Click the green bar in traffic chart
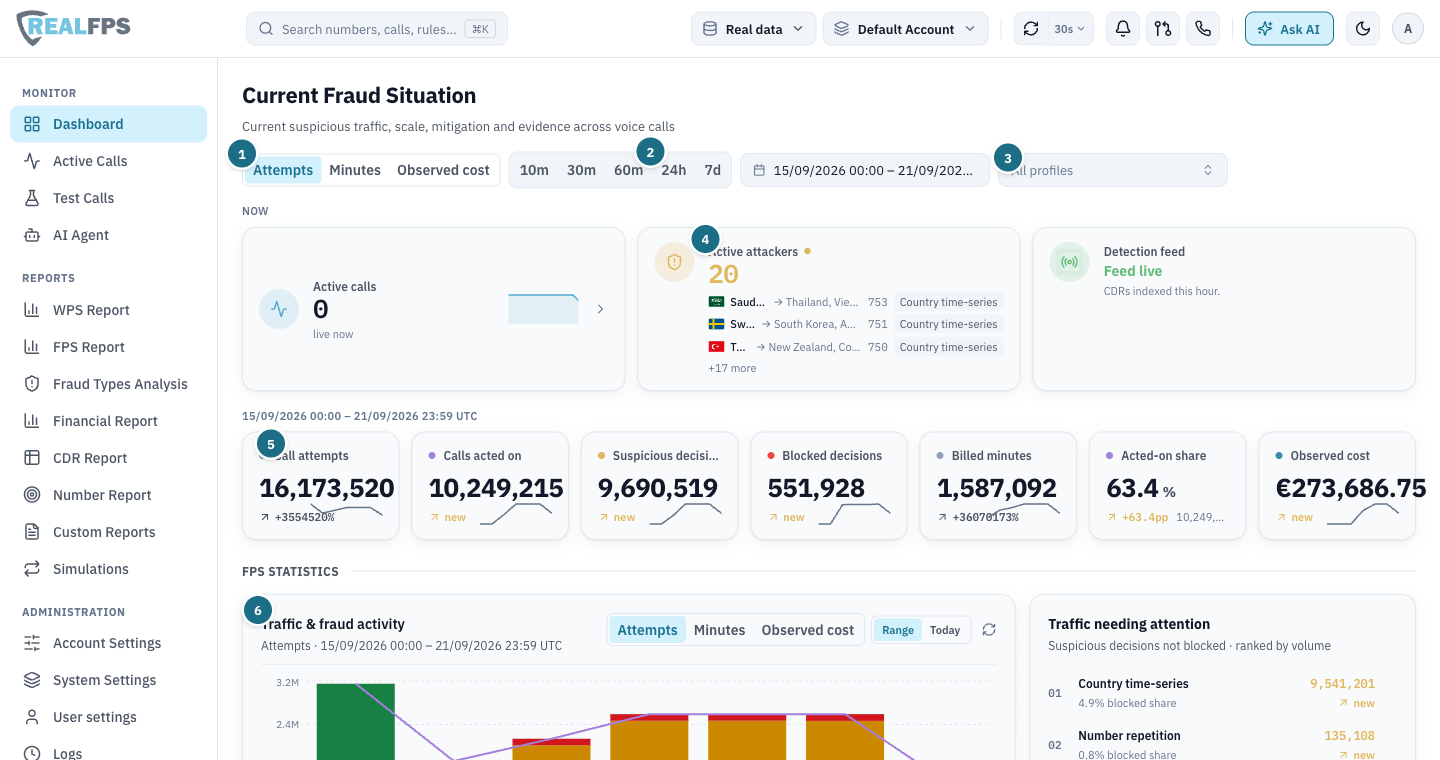The image size is (1440, 760). pyautogui.click(x=356, y=721)
